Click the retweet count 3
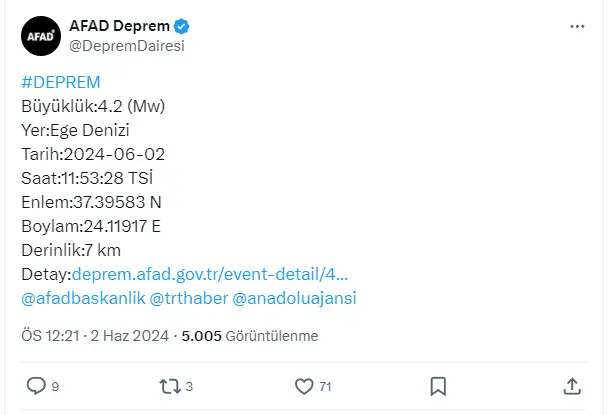 pyautogui.click(x=189, y=386)
